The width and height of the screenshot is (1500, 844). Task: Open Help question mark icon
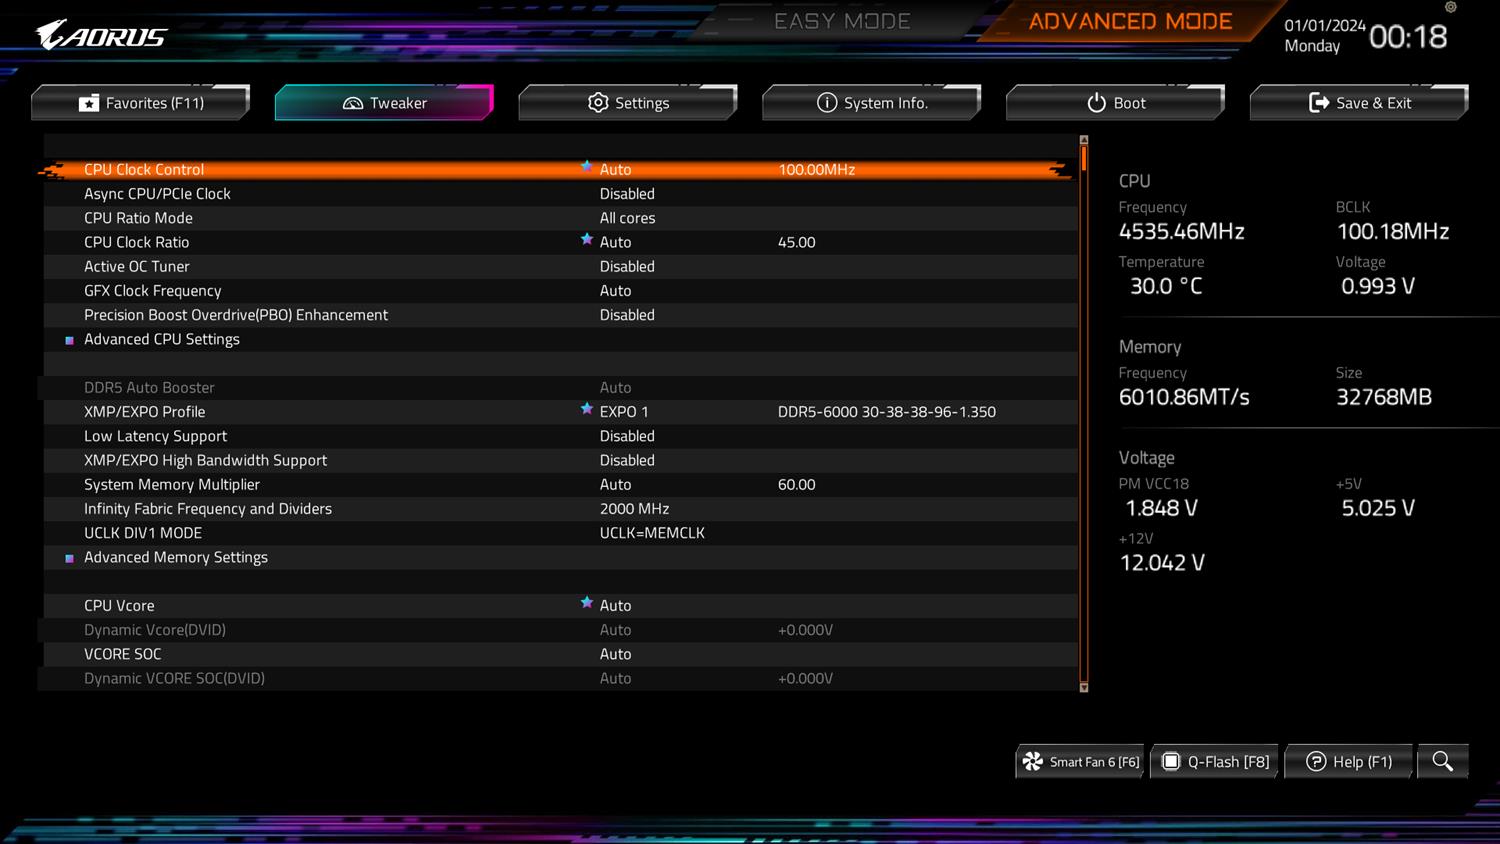pyautogui.click(x=1316, y=762)
